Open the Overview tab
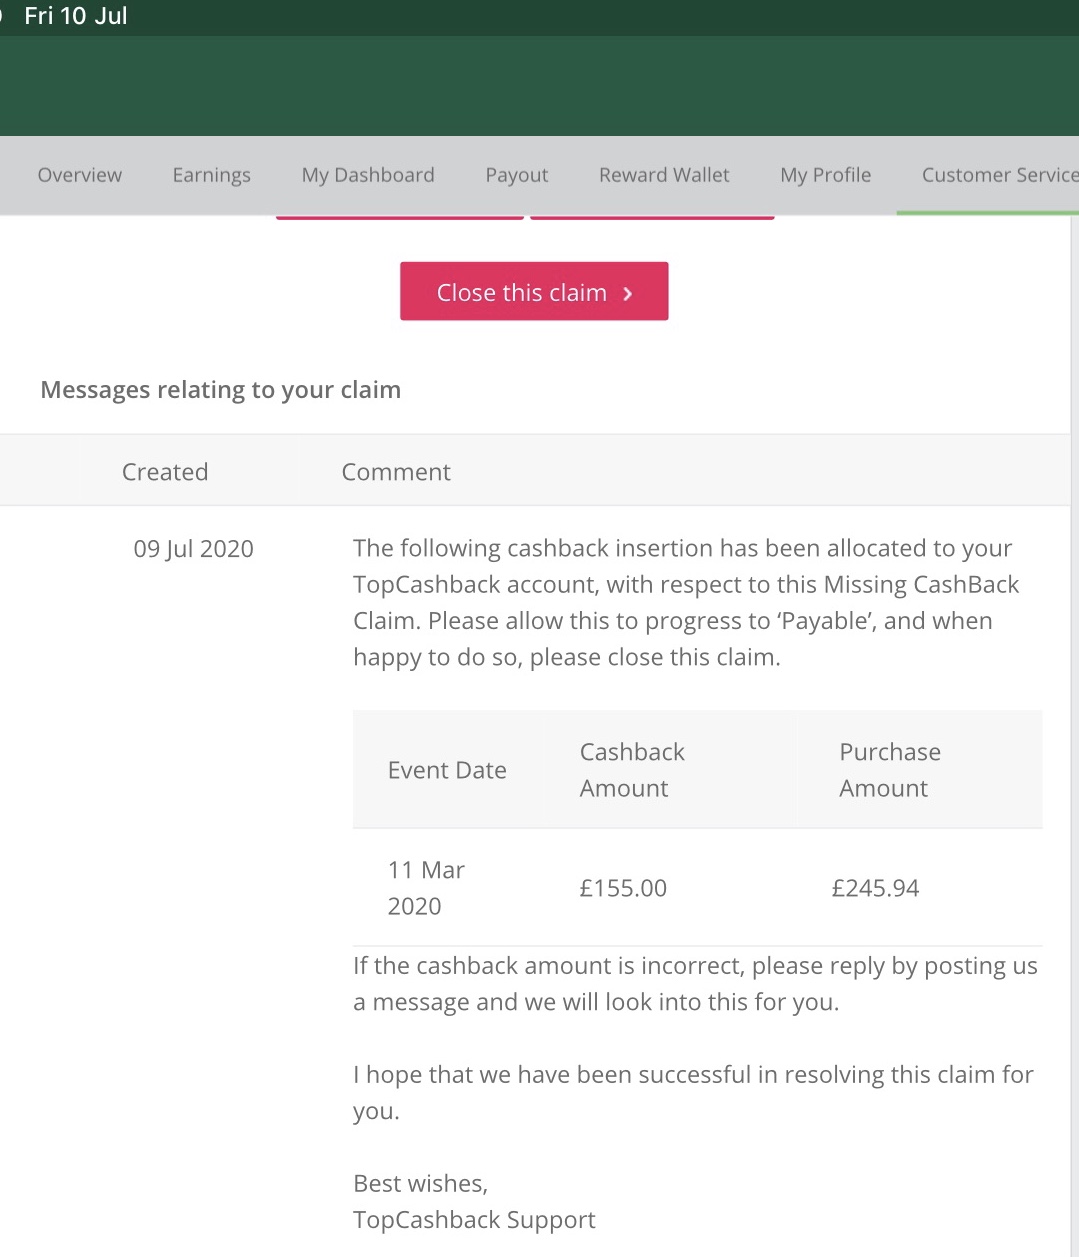Screen dimensions: 1079x1257 click(x=80, y=175)
